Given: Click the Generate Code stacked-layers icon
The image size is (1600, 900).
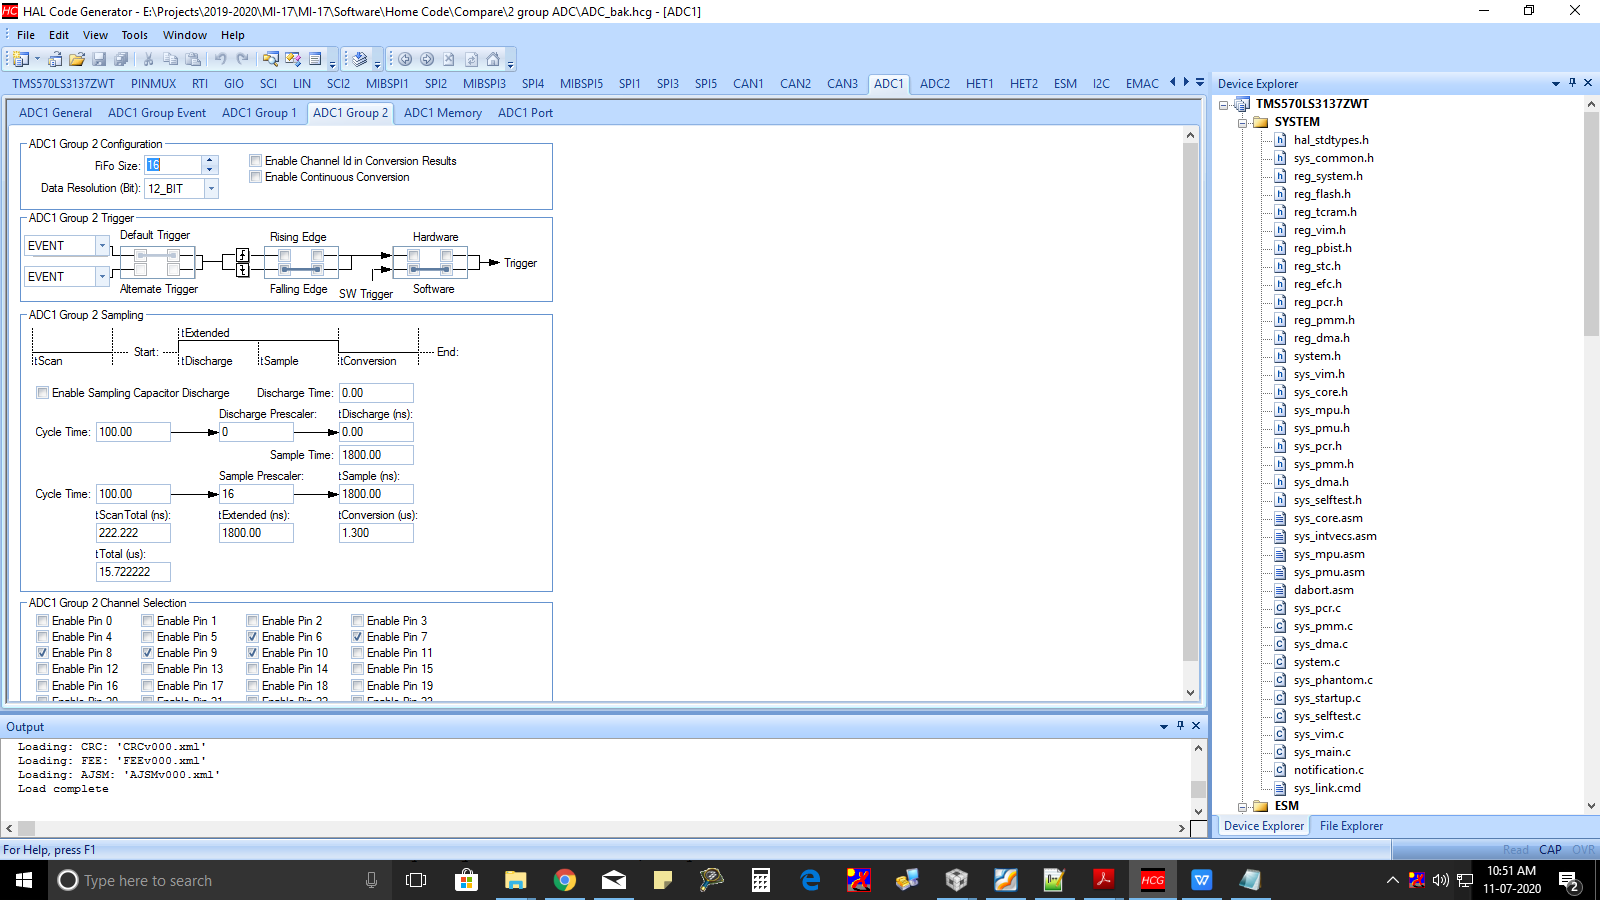Looking at the screenshot, I should click(360, 60).
